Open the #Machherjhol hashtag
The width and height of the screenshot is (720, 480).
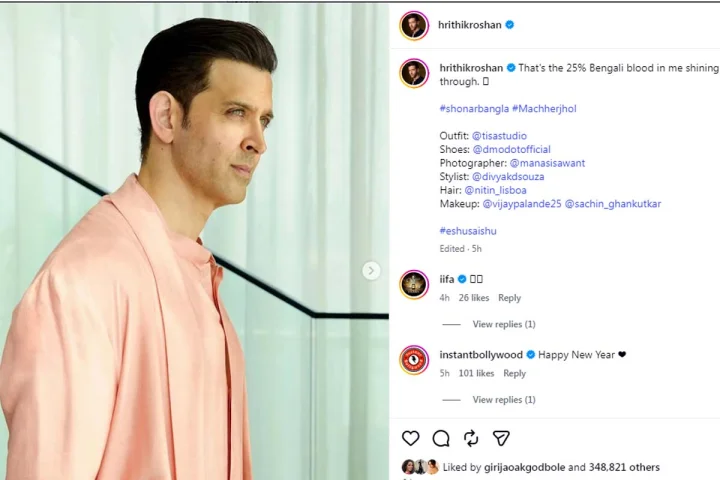point(544,109)
